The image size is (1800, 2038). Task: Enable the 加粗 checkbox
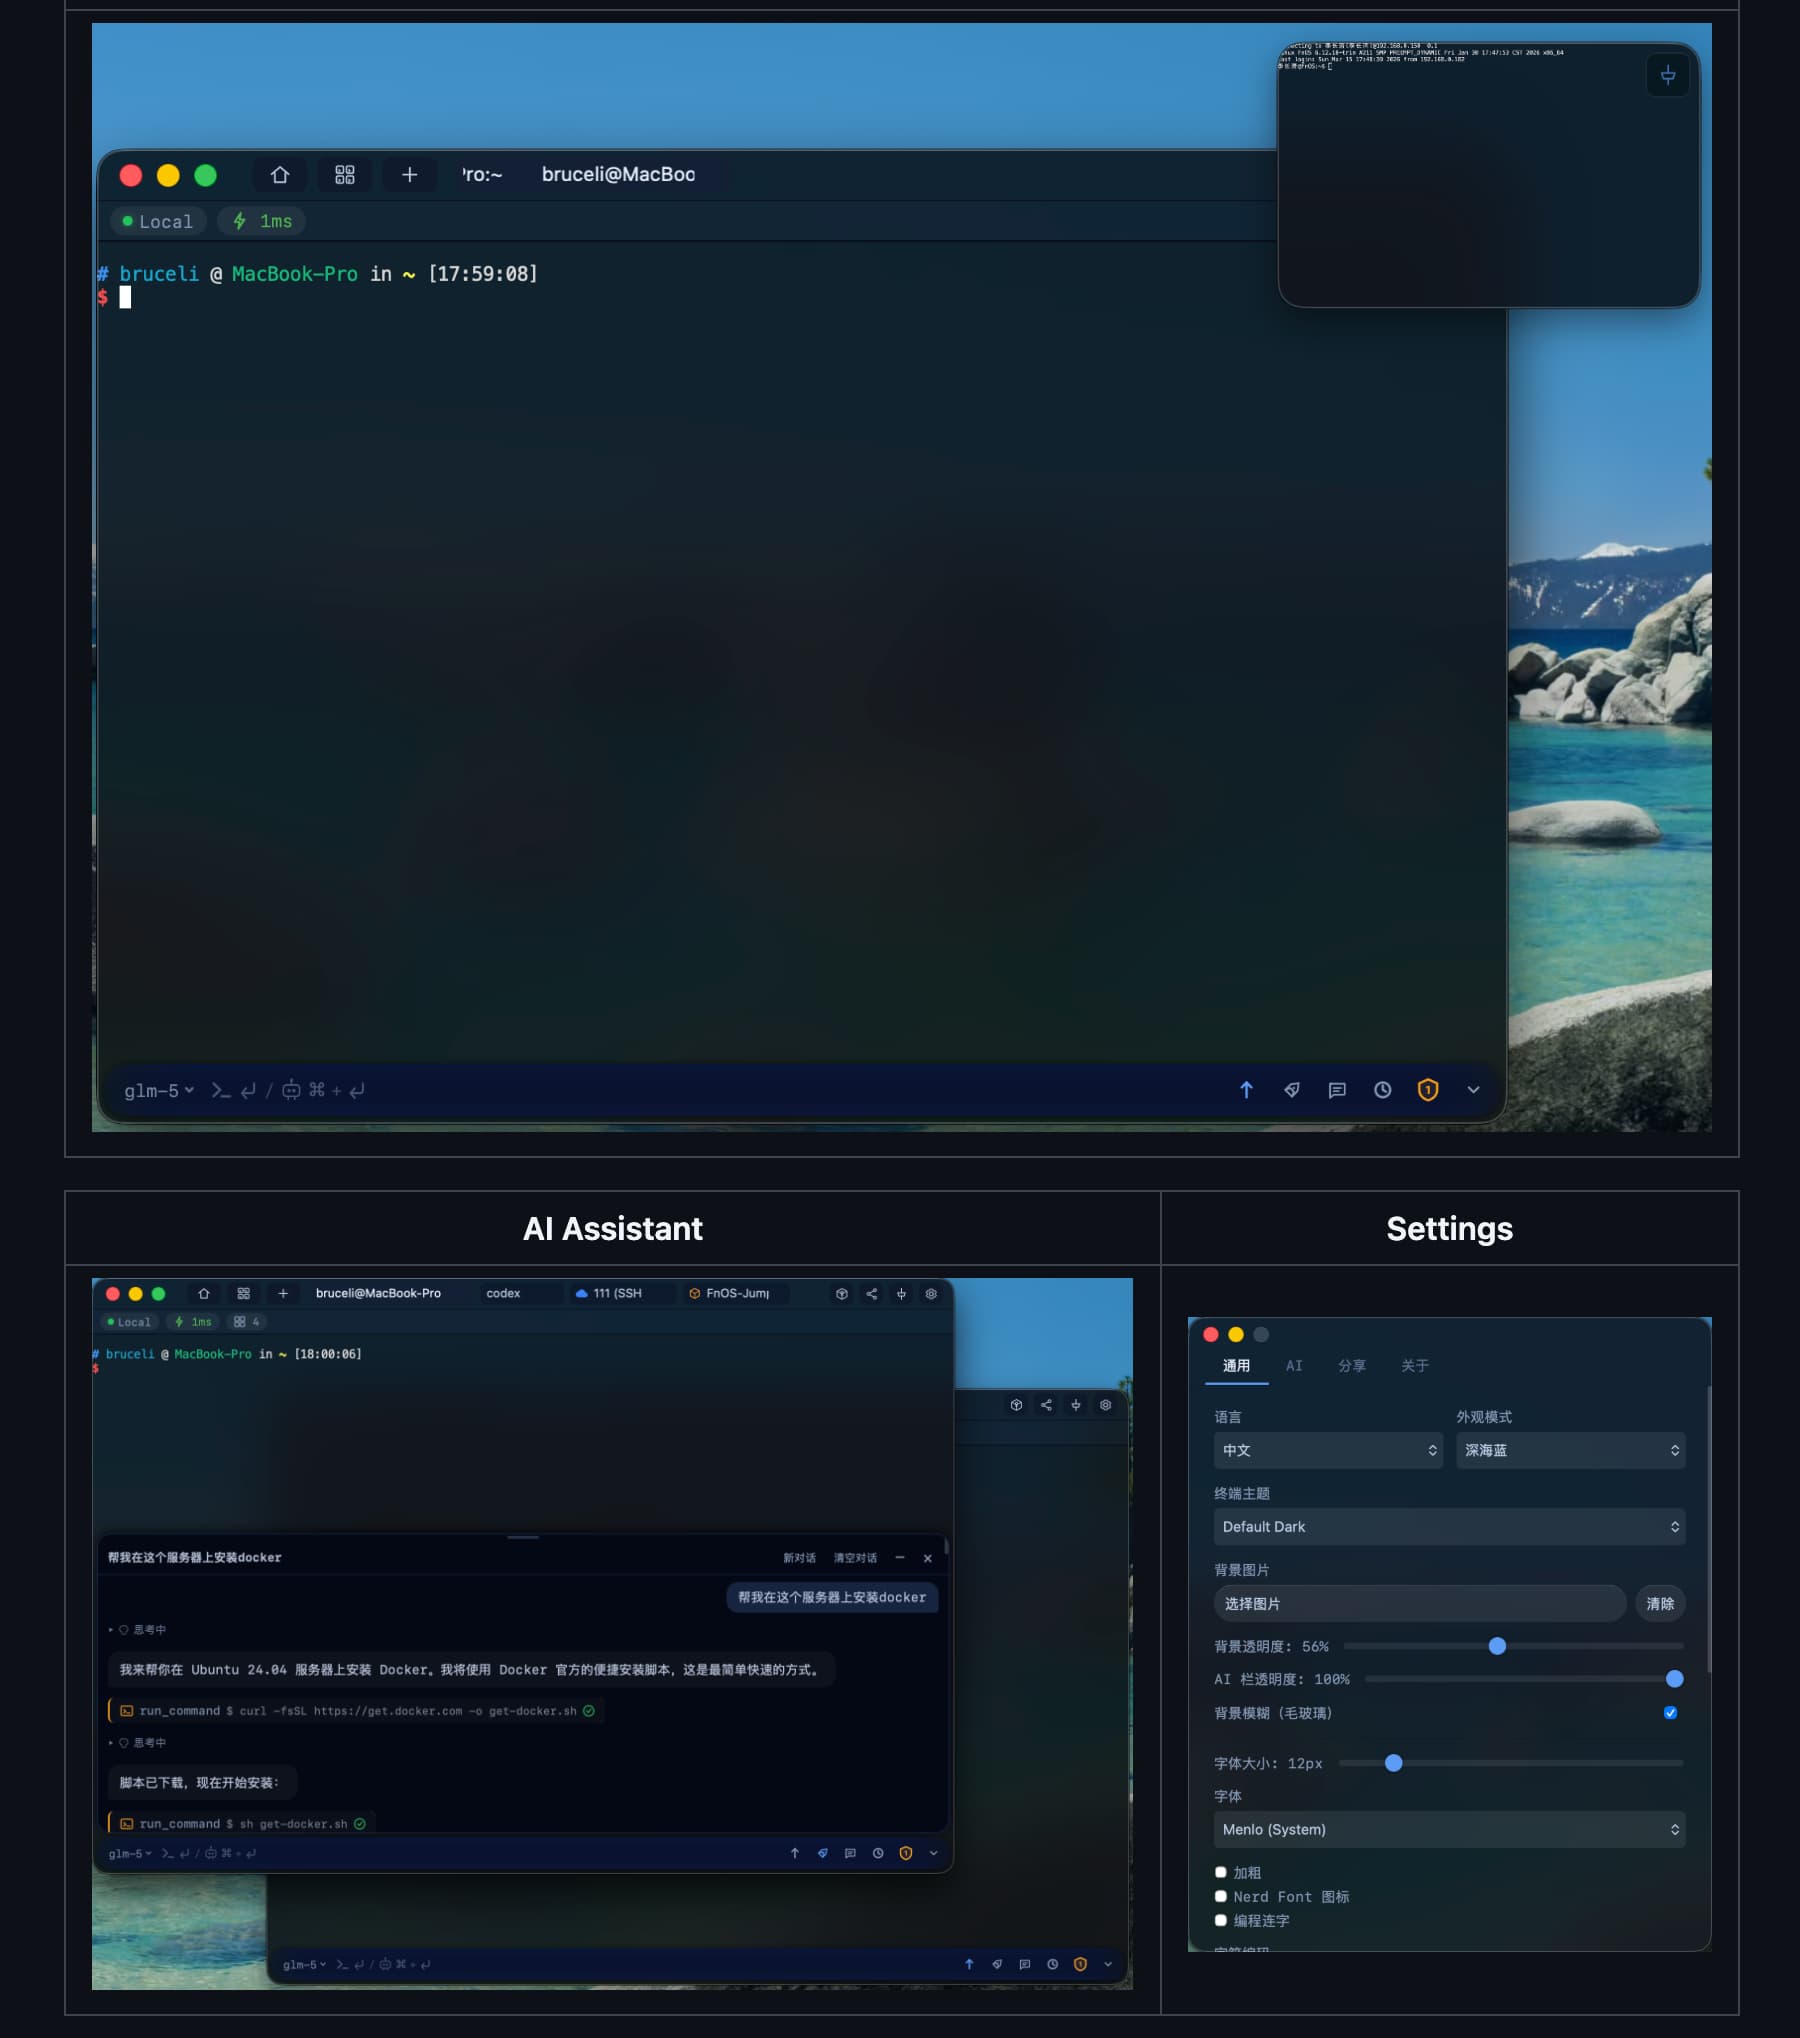pos(1220,1872)
